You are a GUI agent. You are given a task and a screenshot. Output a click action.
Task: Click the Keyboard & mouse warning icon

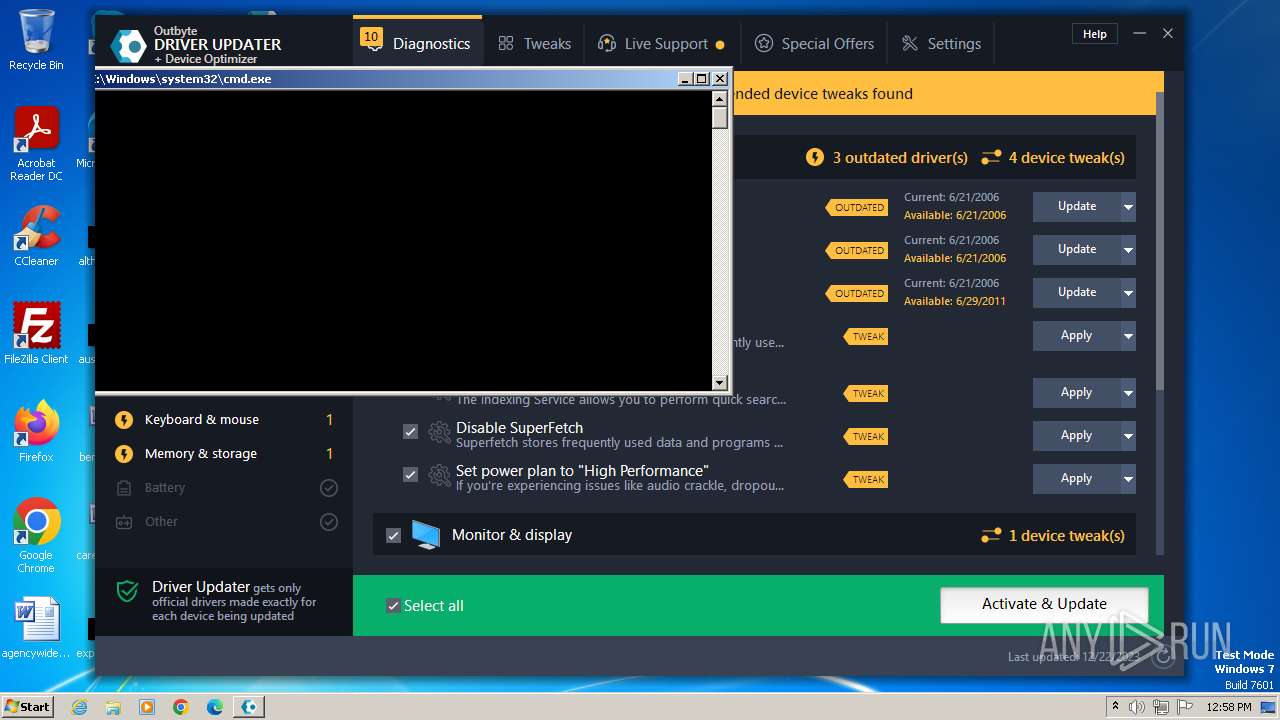point(124,420)
